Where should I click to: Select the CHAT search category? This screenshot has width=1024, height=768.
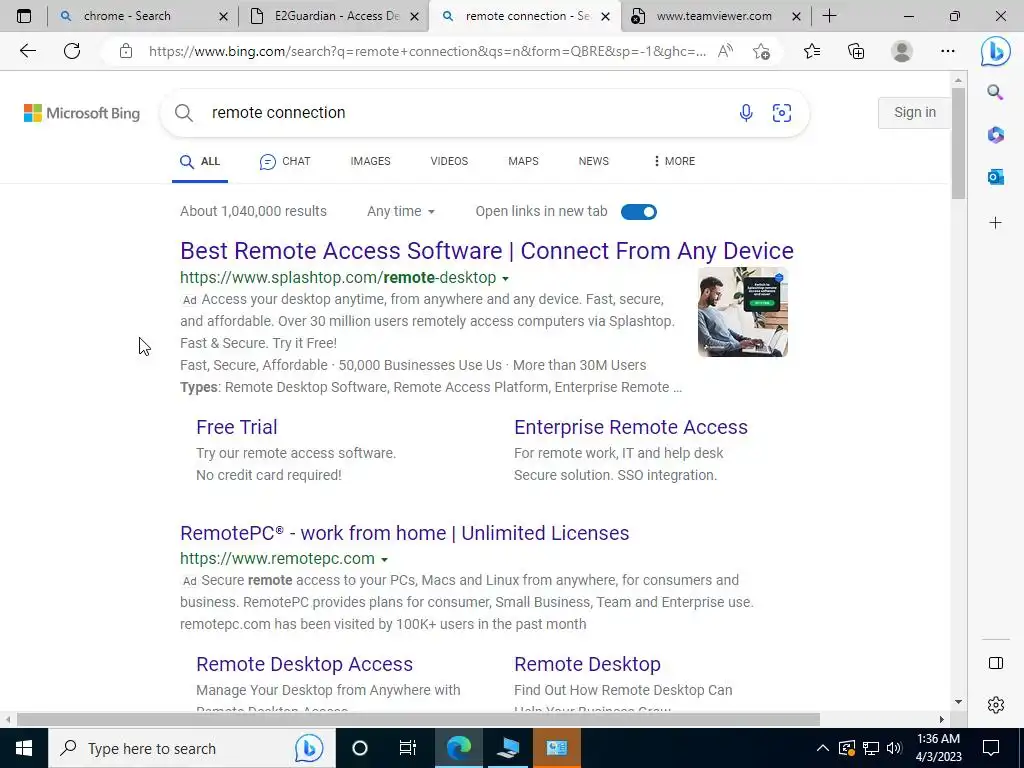285,161
